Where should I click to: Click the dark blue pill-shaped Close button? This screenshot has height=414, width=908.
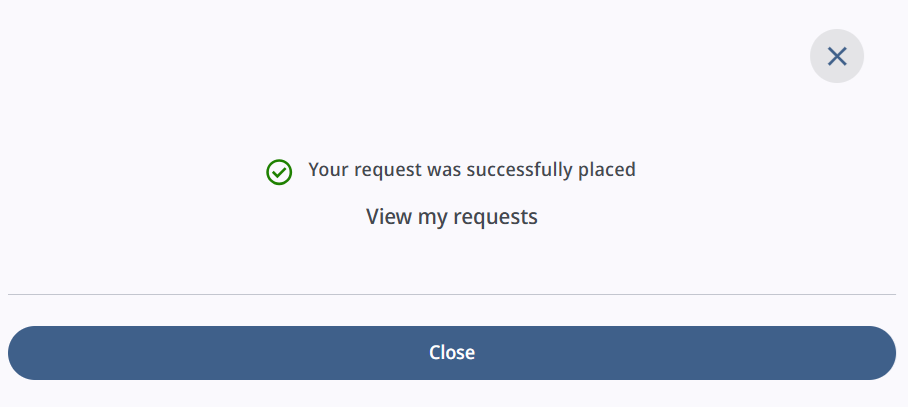click(452, 353)
